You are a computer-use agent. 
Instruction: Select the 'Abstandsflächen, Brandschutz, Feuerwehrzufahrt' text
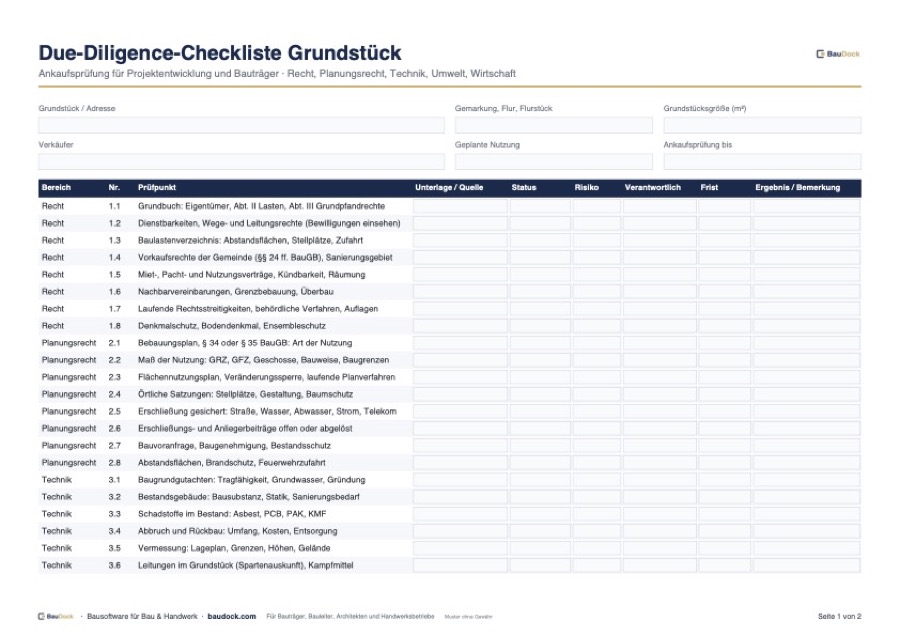coord(231,463)
